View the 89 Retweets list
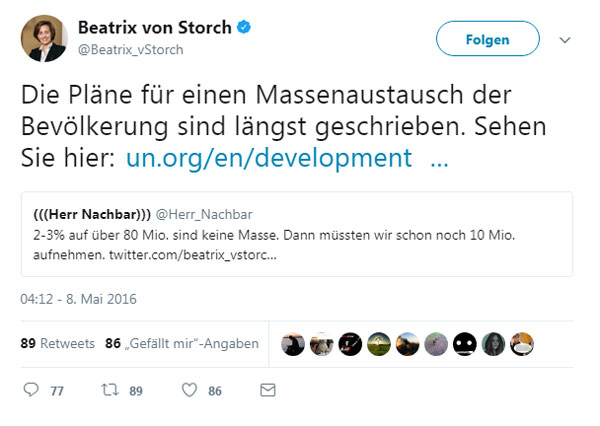This screenshot has height=426, width=600. (57, 343)
